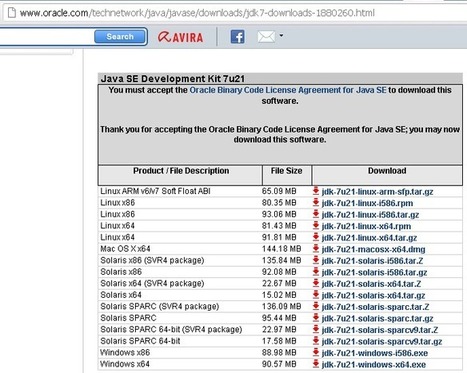Click the 'Linux ARM v6/v7 Soft Float ABI' description
This screenshot has width=467, height=373.
pyautogui.click(x=155, y=191)
